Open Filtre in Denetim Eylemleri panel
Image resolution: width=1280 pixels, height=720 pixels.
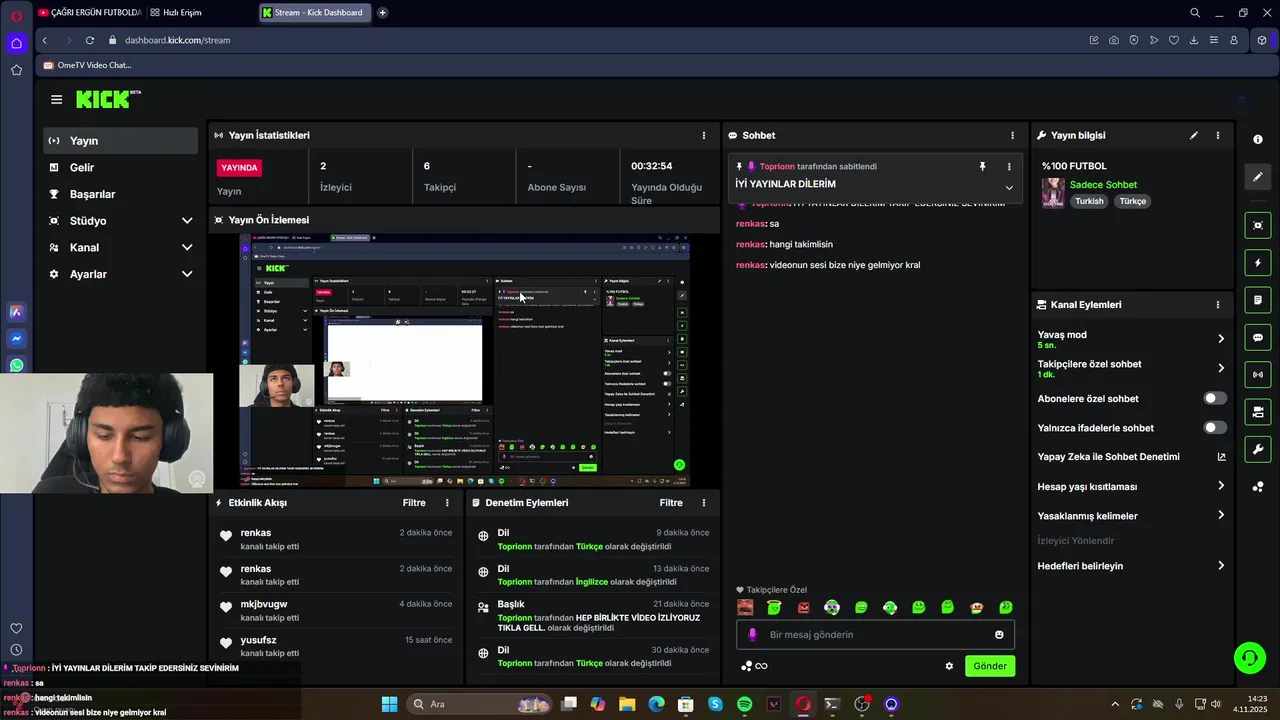tap(671, 503)
